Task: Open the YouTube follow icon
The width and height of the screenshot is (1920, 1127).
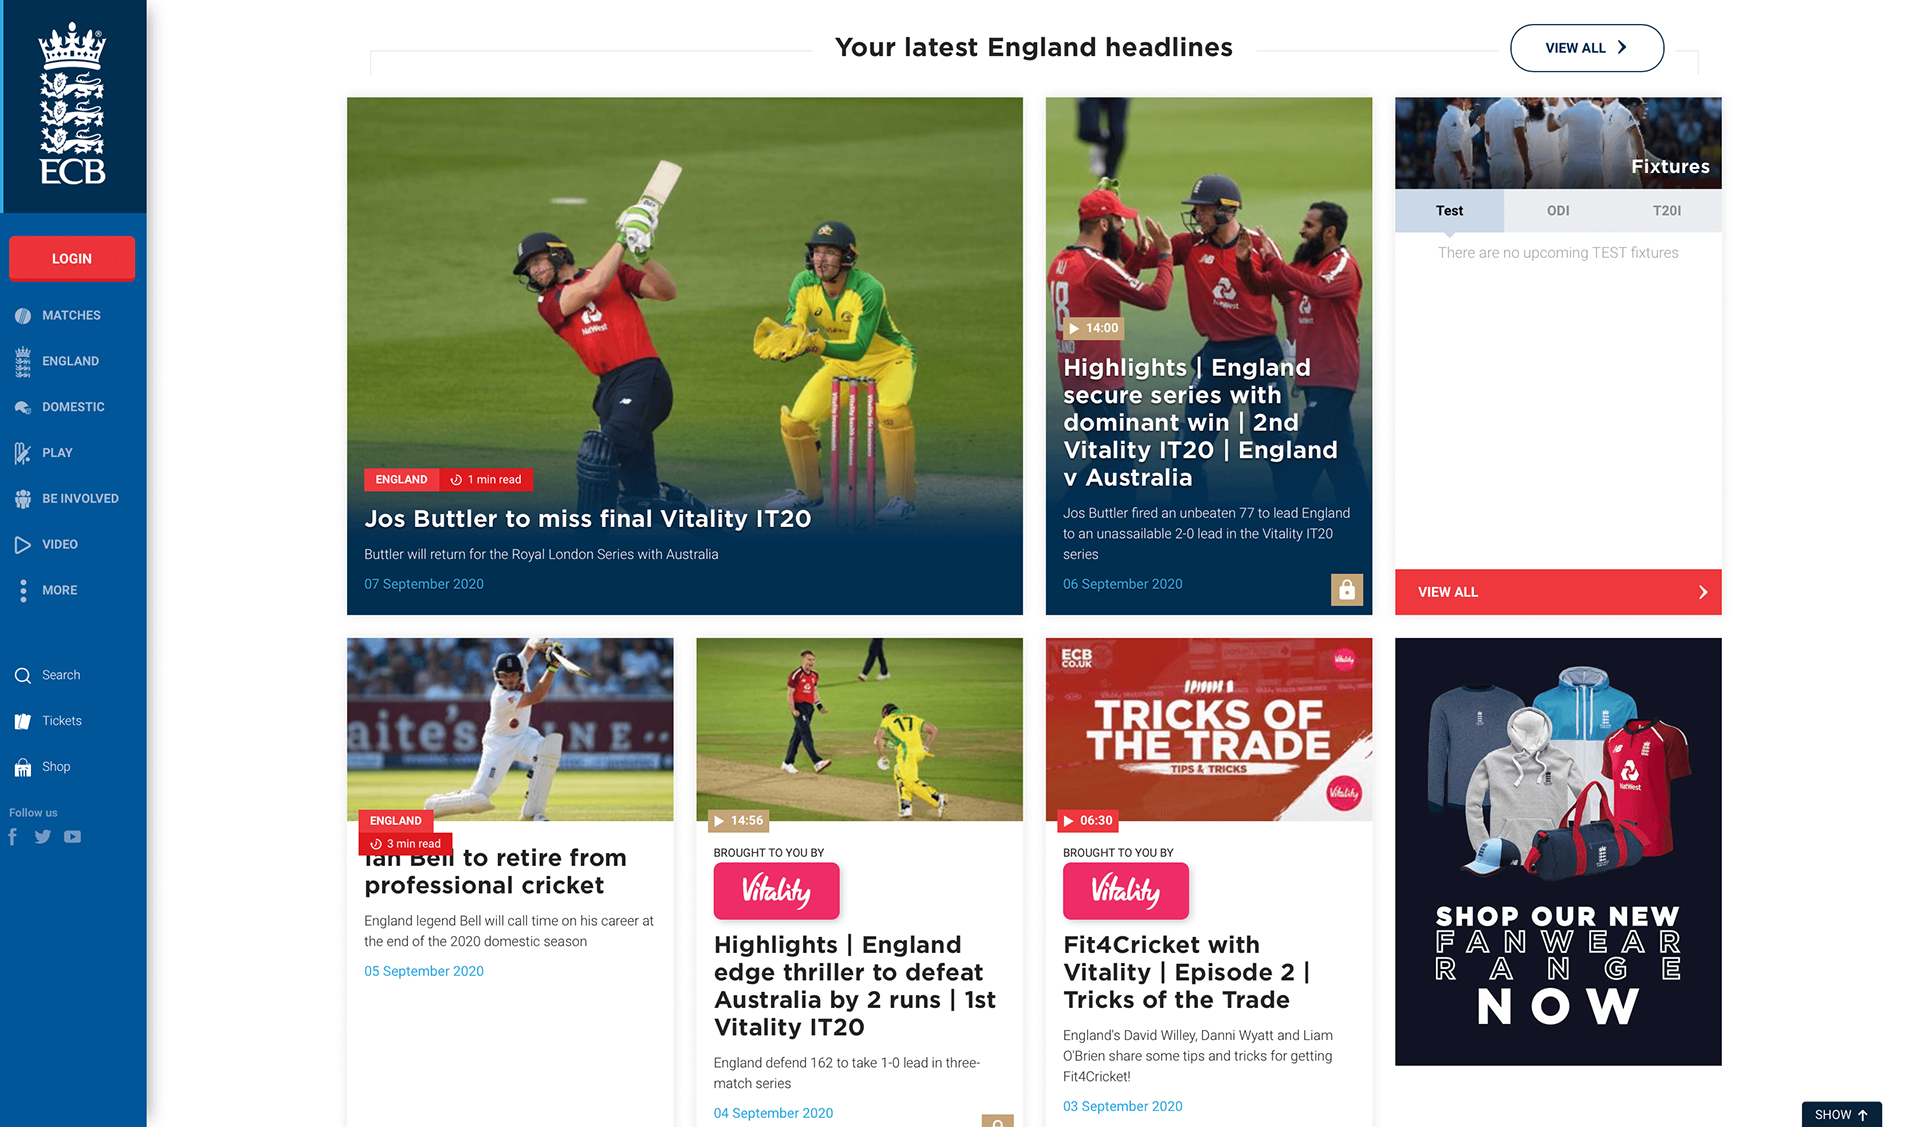Action: (x=73, y=837)
